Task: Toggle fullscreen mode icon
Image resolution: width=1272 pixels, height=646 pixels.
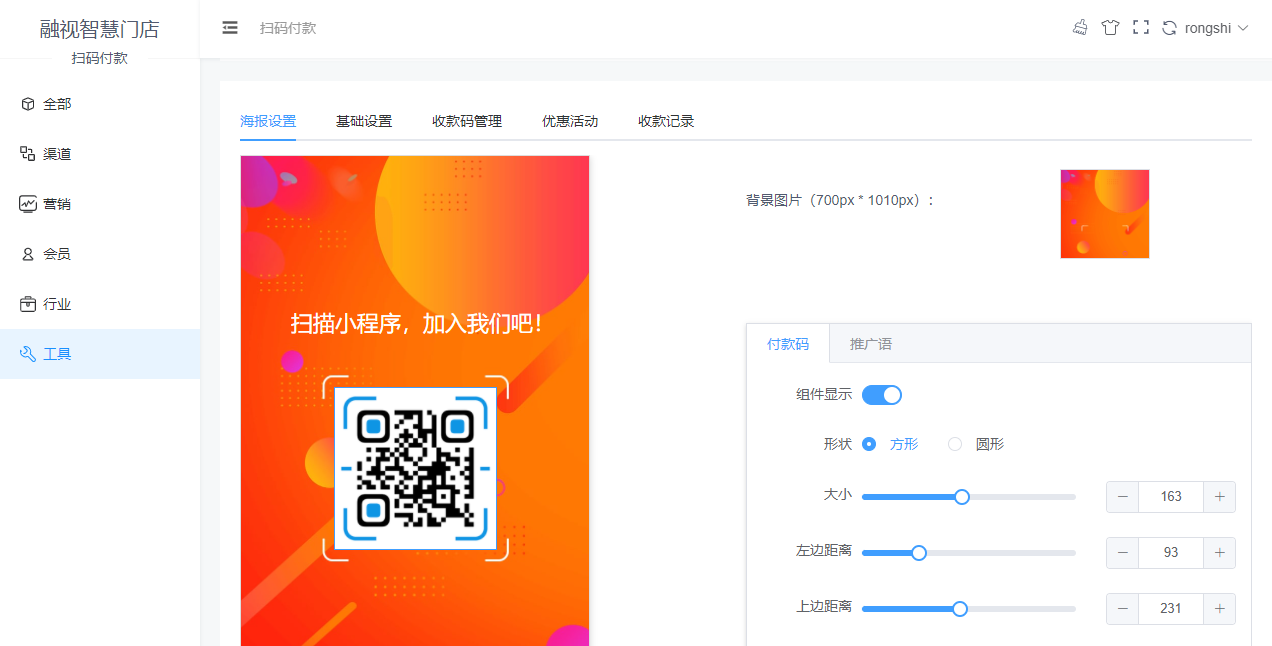Action: tap(1140, 28)
